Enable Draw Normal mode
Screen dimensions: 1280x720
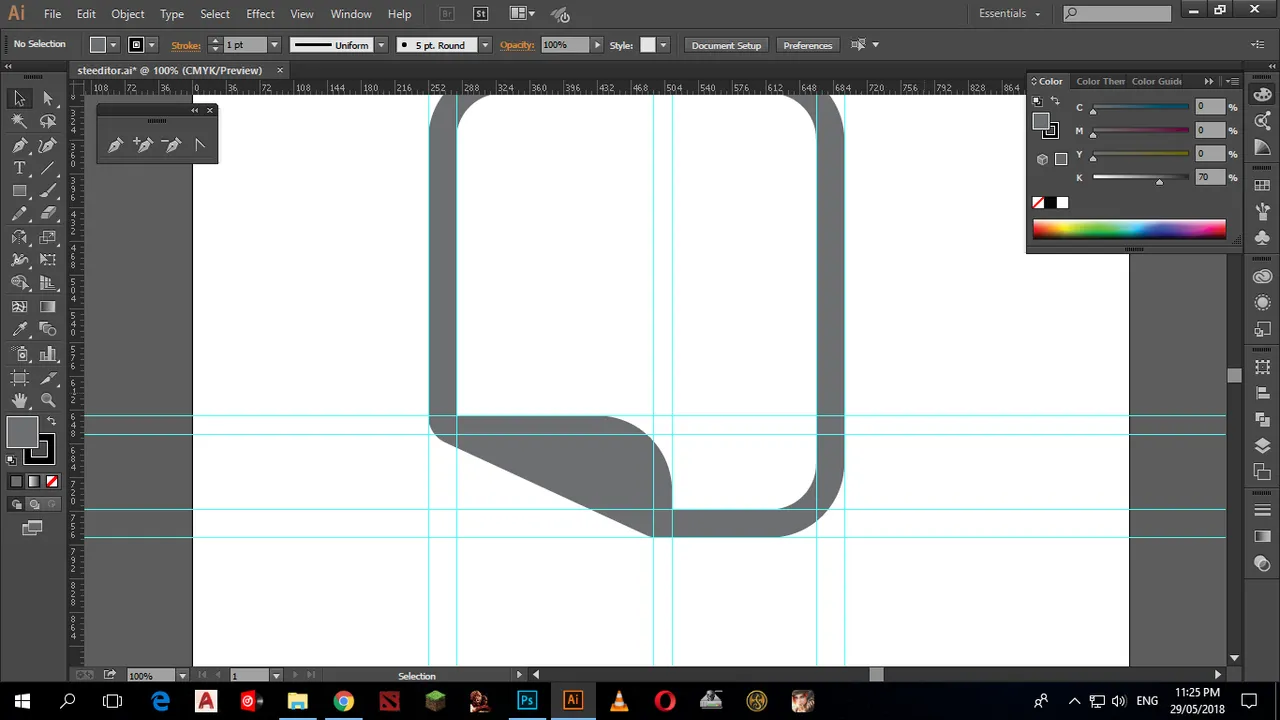click(x=16, y=505)
